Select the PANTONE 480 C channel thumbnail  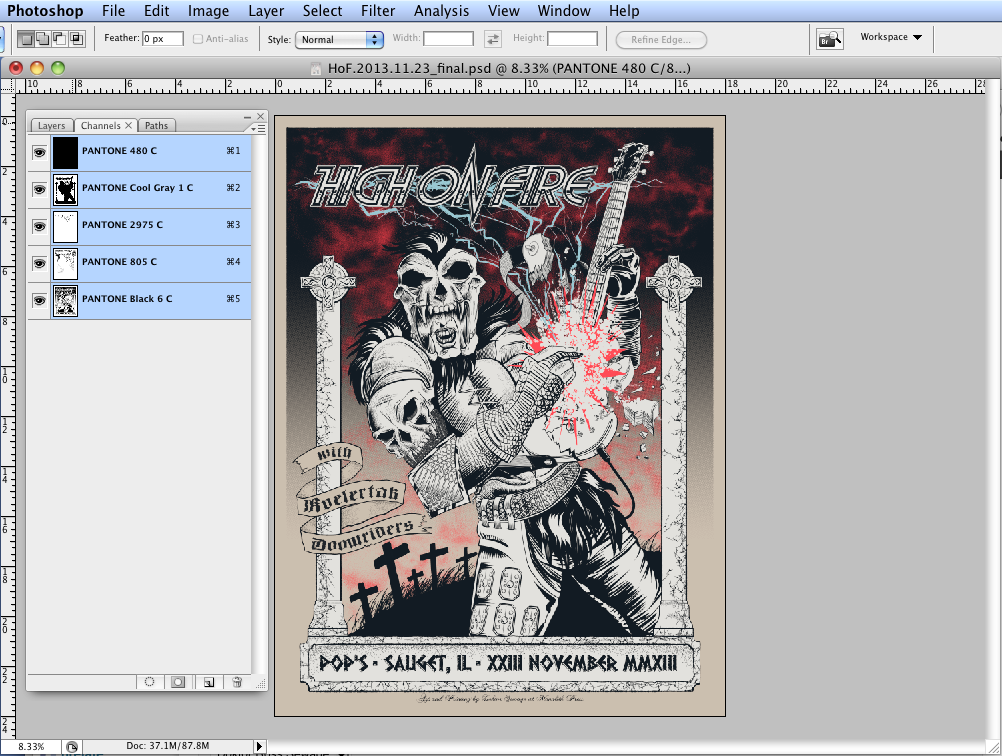65,153
